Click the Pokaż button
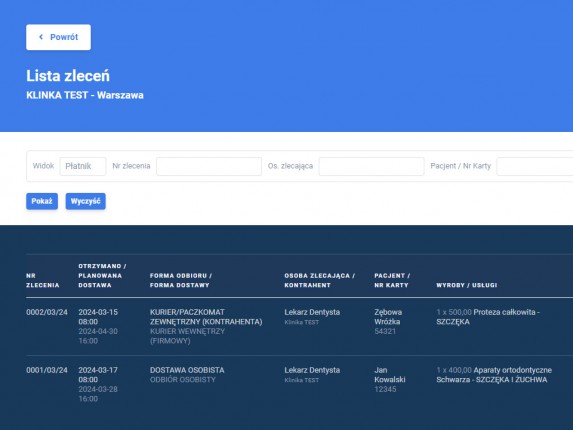 tap(42, 201)
